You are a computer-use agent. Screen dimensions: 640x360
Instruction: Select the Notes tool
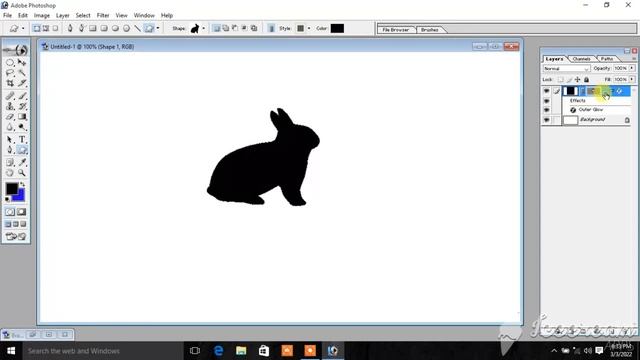(10, 162)
